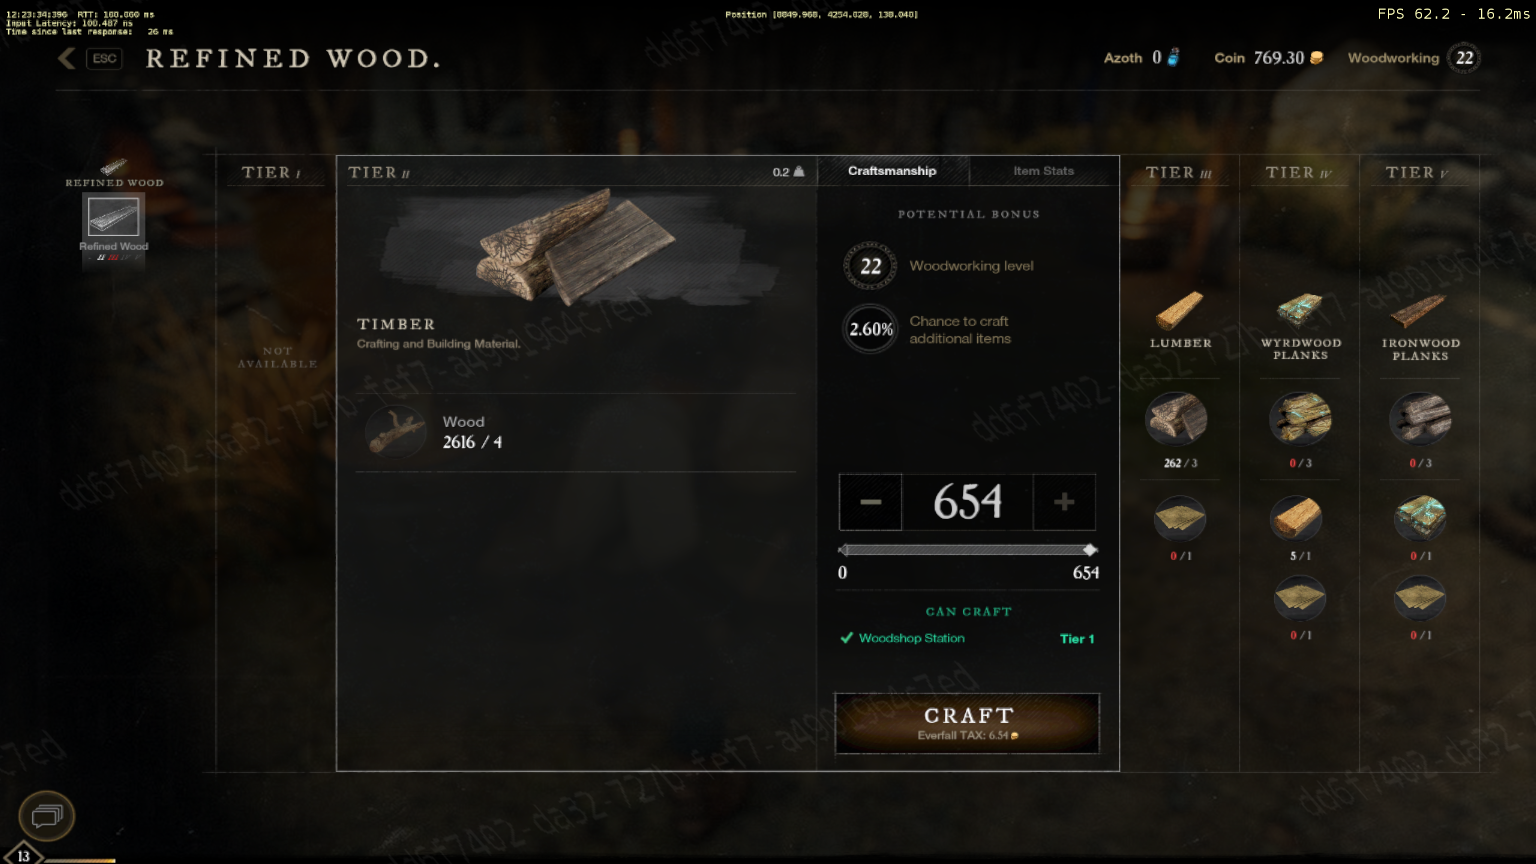
Task: Open the chat bubble icon
Action: [47, 816]
